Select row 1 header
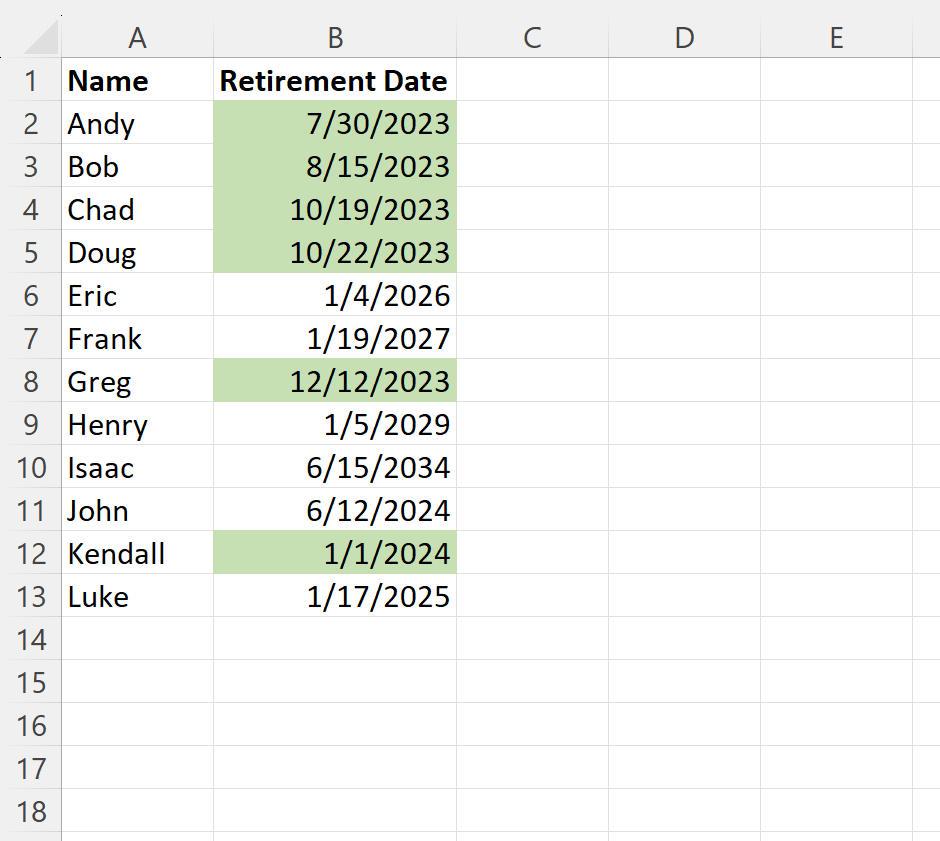Image resolution: width=940 pixels, height=841 pixels. (x=32, y=81)
